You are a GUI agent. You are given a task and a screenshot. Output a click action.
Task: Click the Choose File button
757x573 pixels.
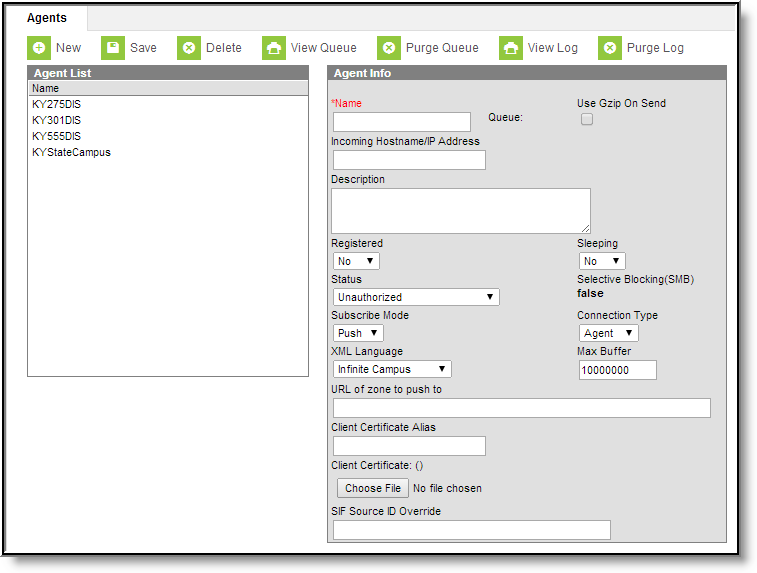[373, 488]
